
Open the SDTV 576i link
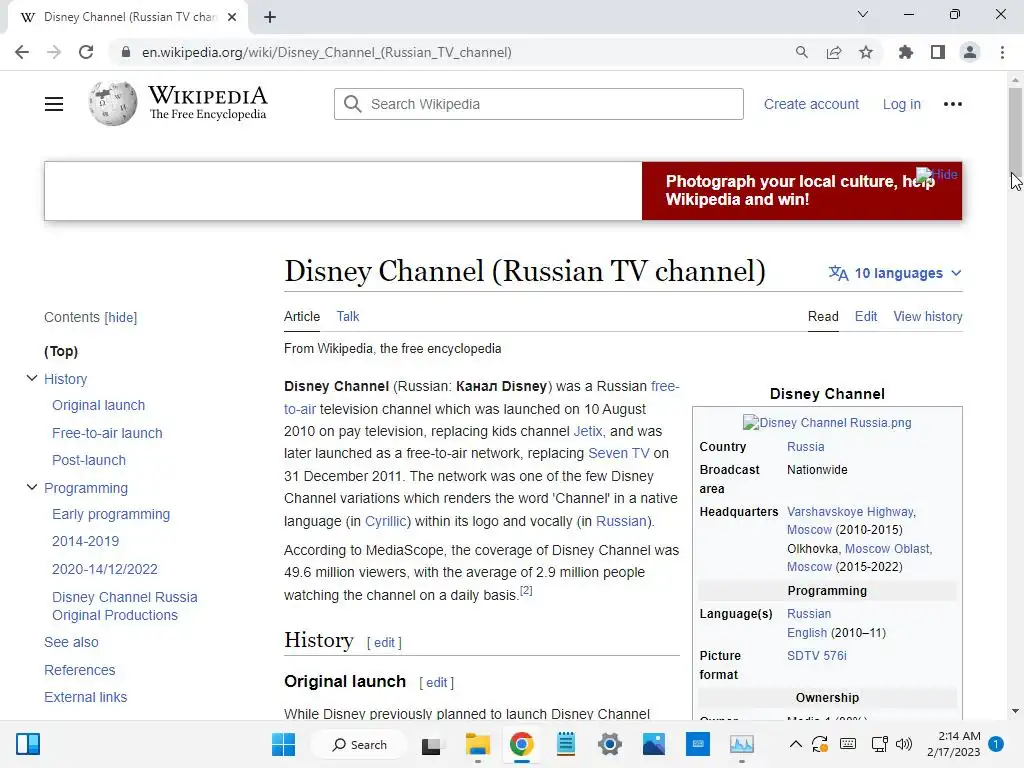click(x=816, y=656)
